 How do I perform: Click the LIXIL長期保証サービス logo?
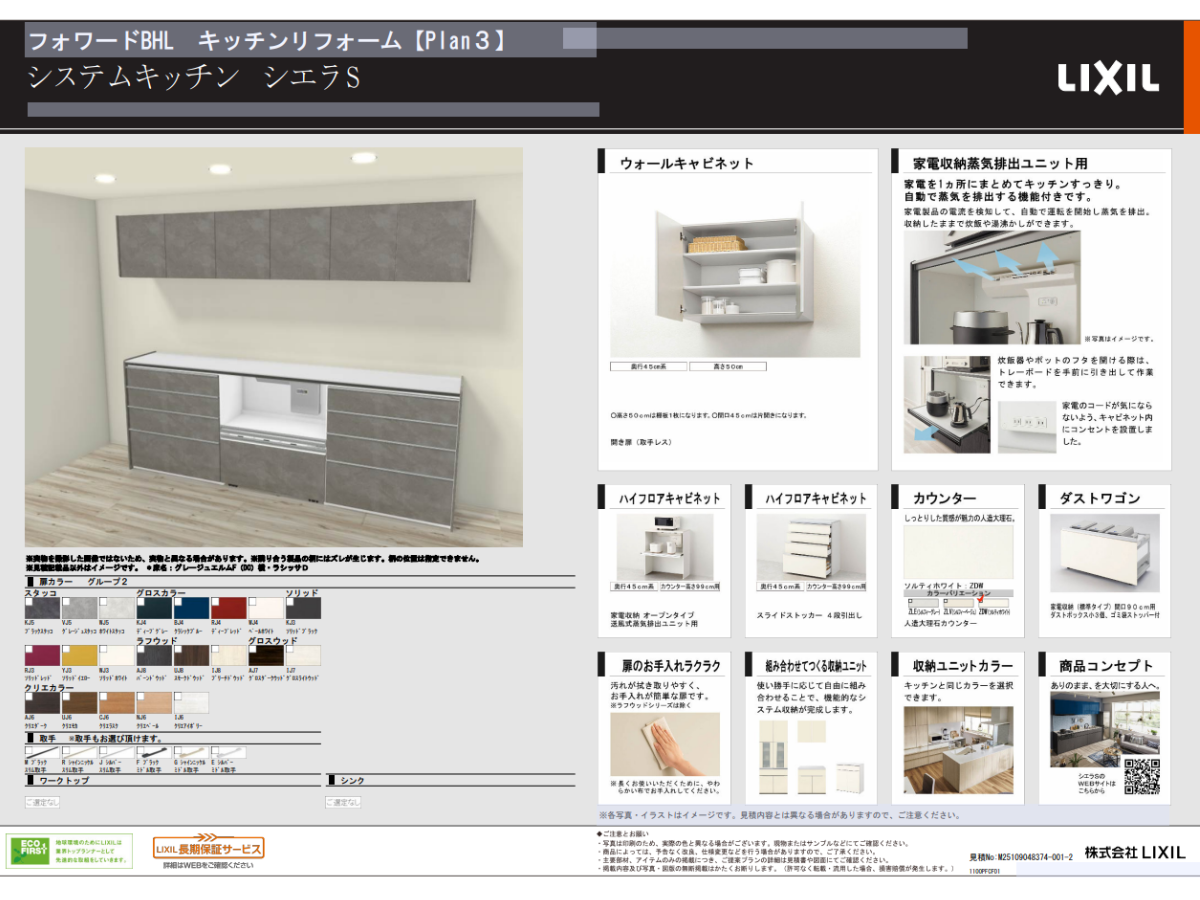pos(208,849)
